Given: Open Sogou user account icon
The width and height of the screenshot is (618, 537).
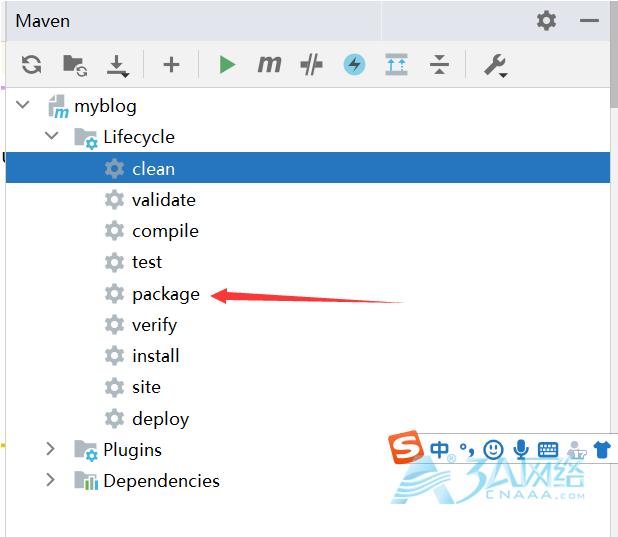Looking at the screenshot, I should point(576,450).
